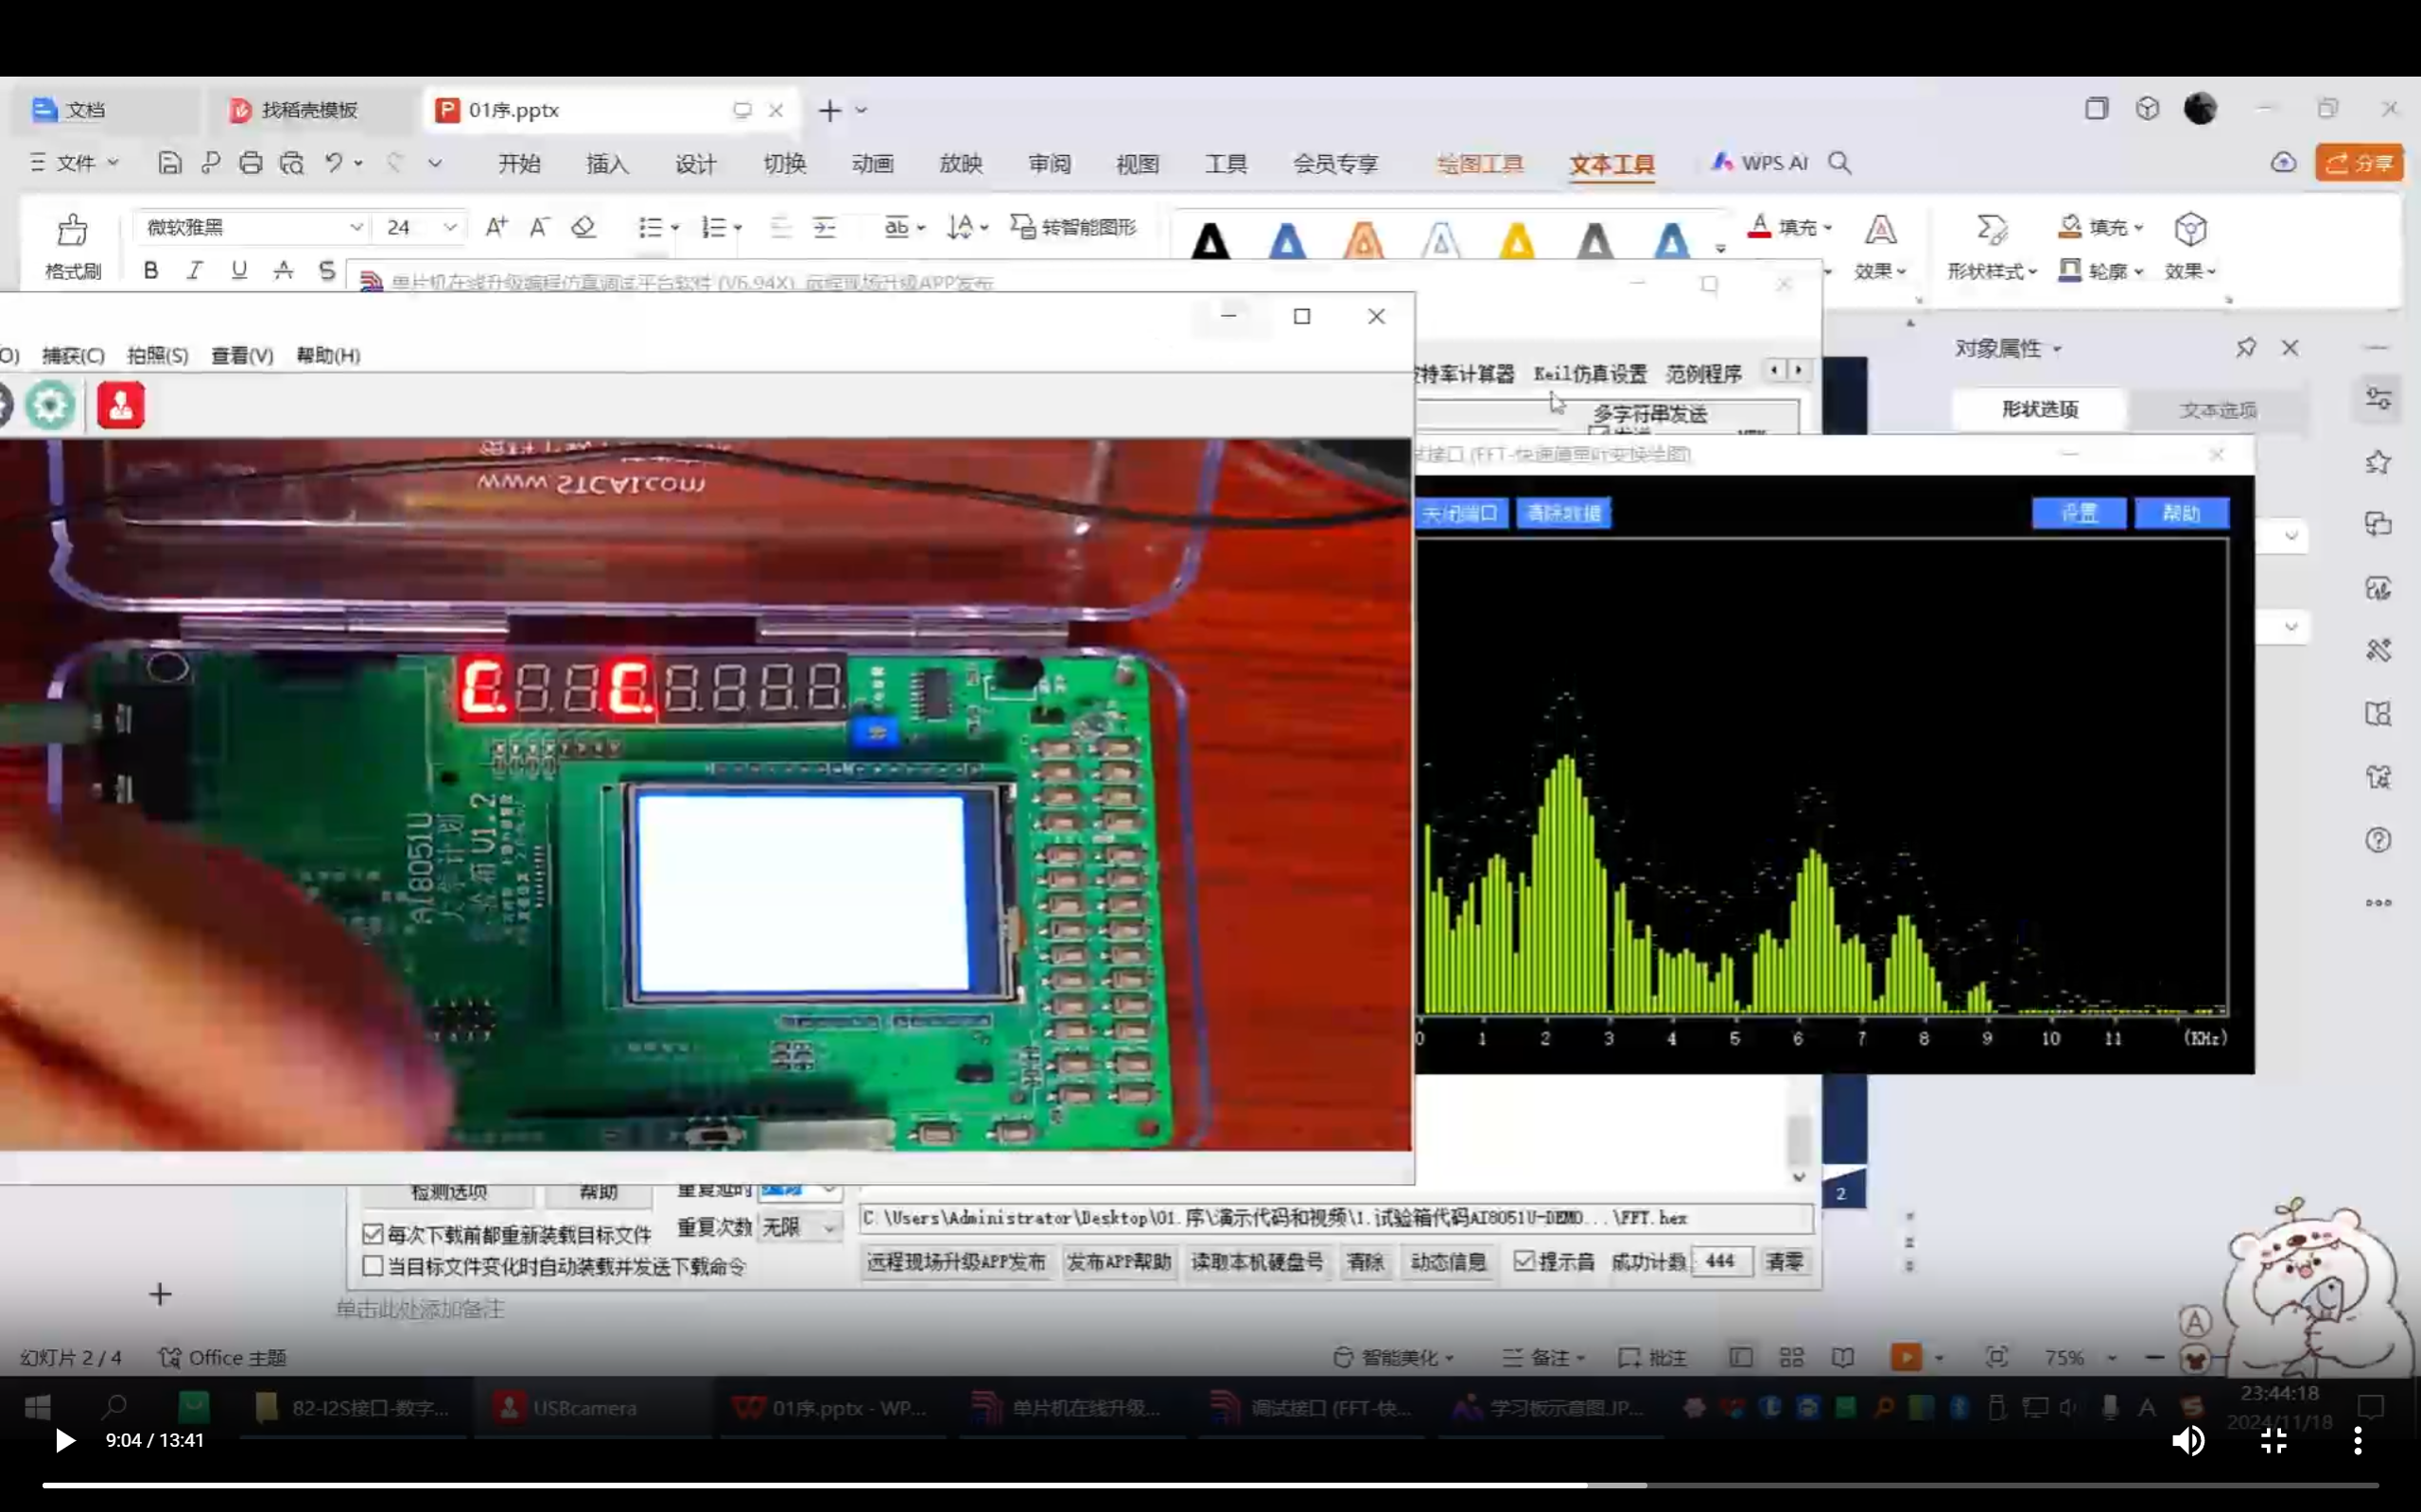The image size is (2421, 1512).
Task: Expand the 对象属性 panel dropdown arrow
Action: [2057, 349]
